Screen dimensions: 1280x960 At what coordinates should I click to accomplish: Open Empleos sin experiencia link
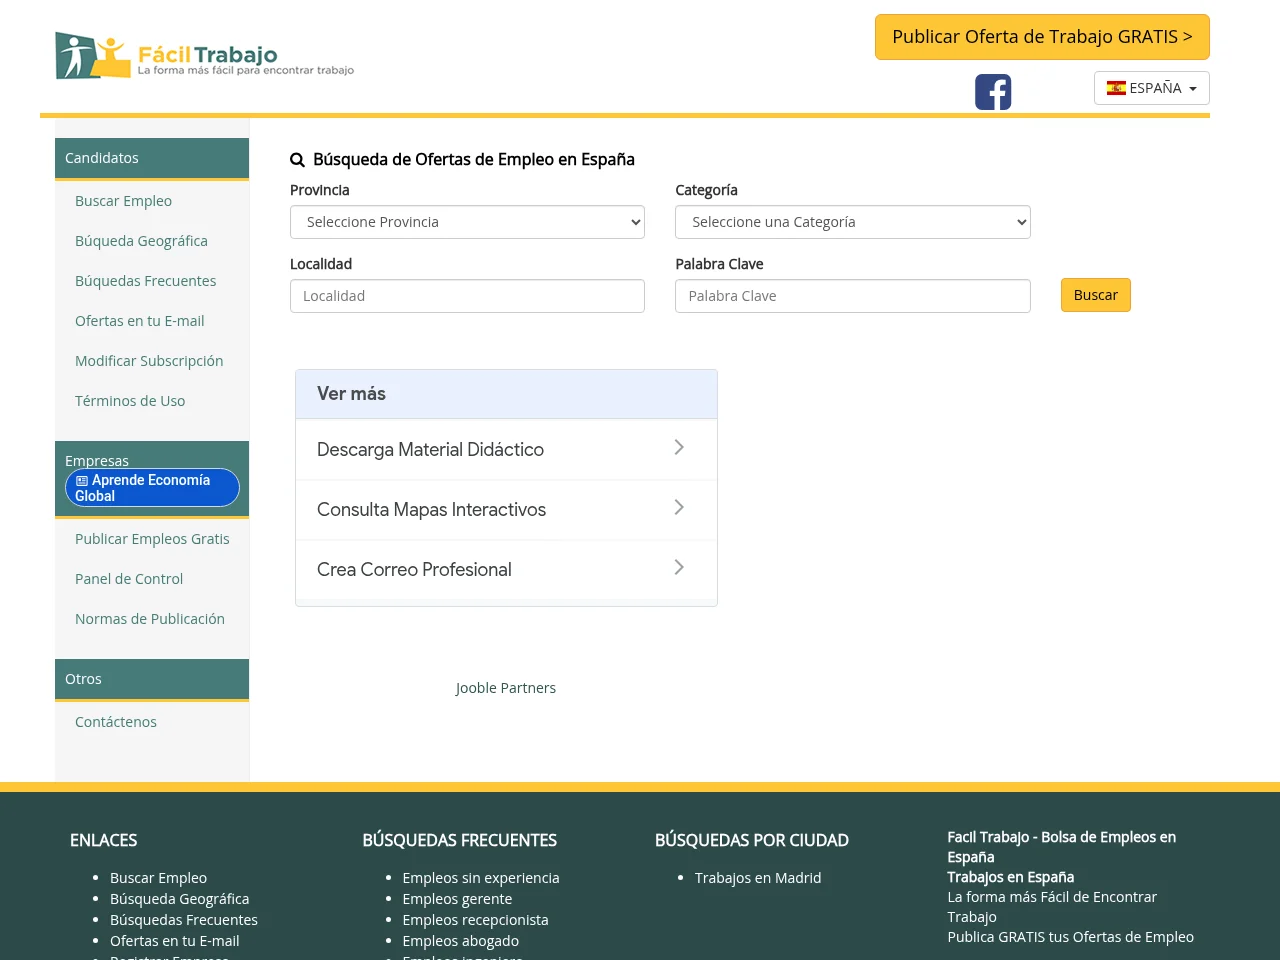481,878
